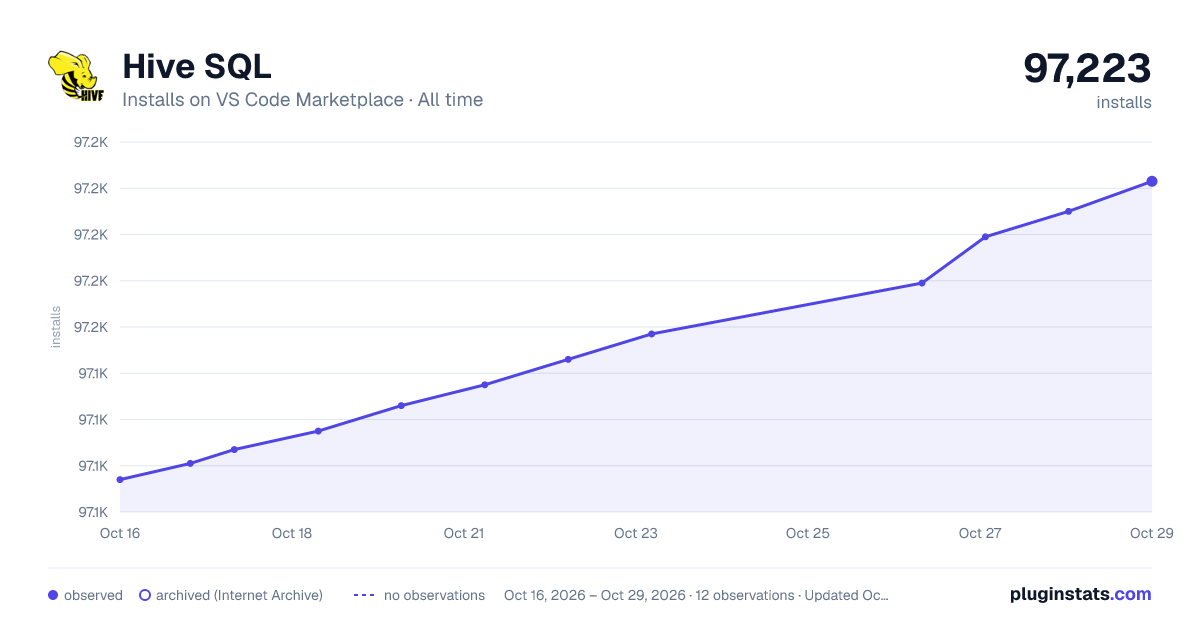1200x630 pixels.
Task: Click the 'no observations' legend label
Action: pyautogui.click(x=434, y=595)
